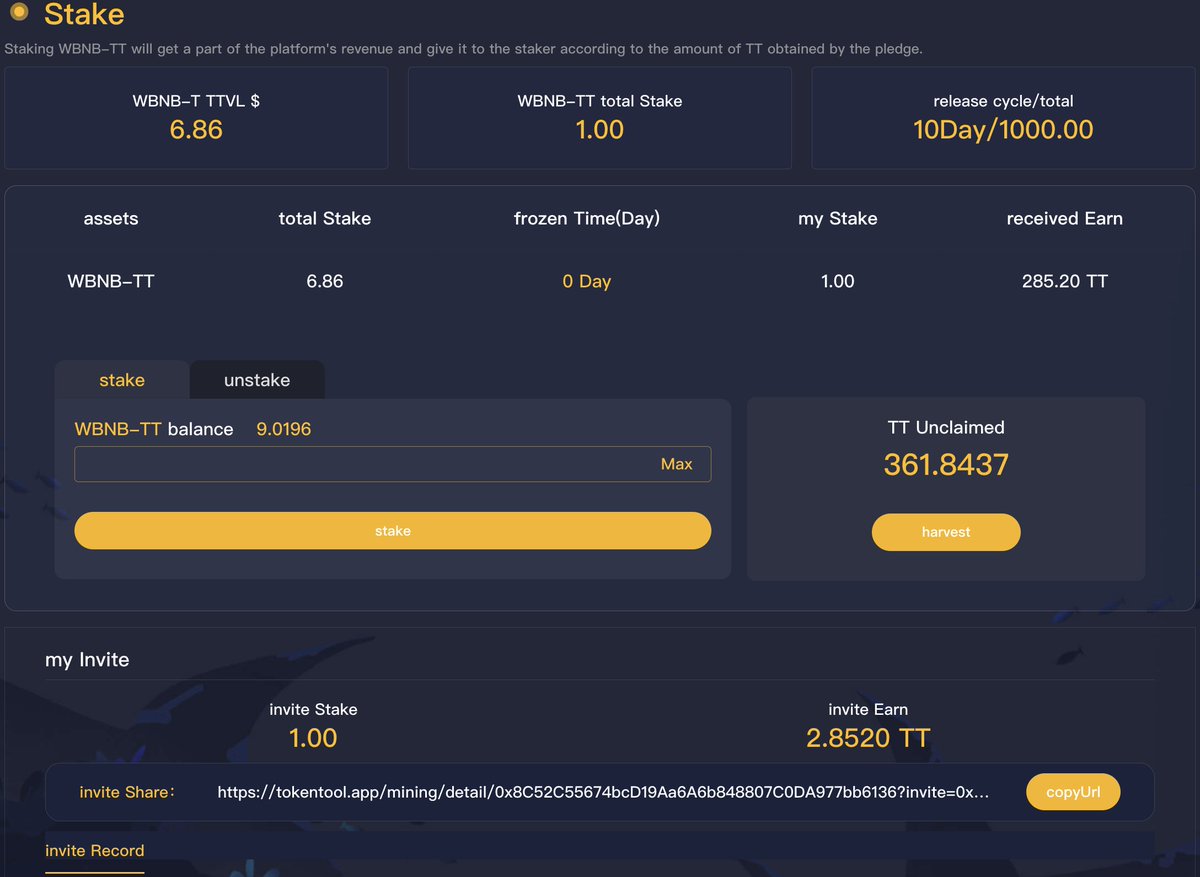The image size is (1200, 877).
Task: Click the my Stake row value 1.00
Action: coord(838,281)
